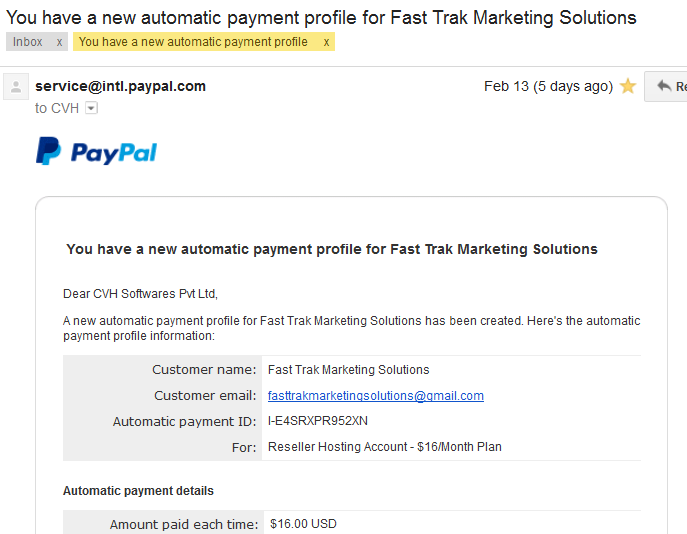Remove the Inbox label with its x

pos(59,42)
